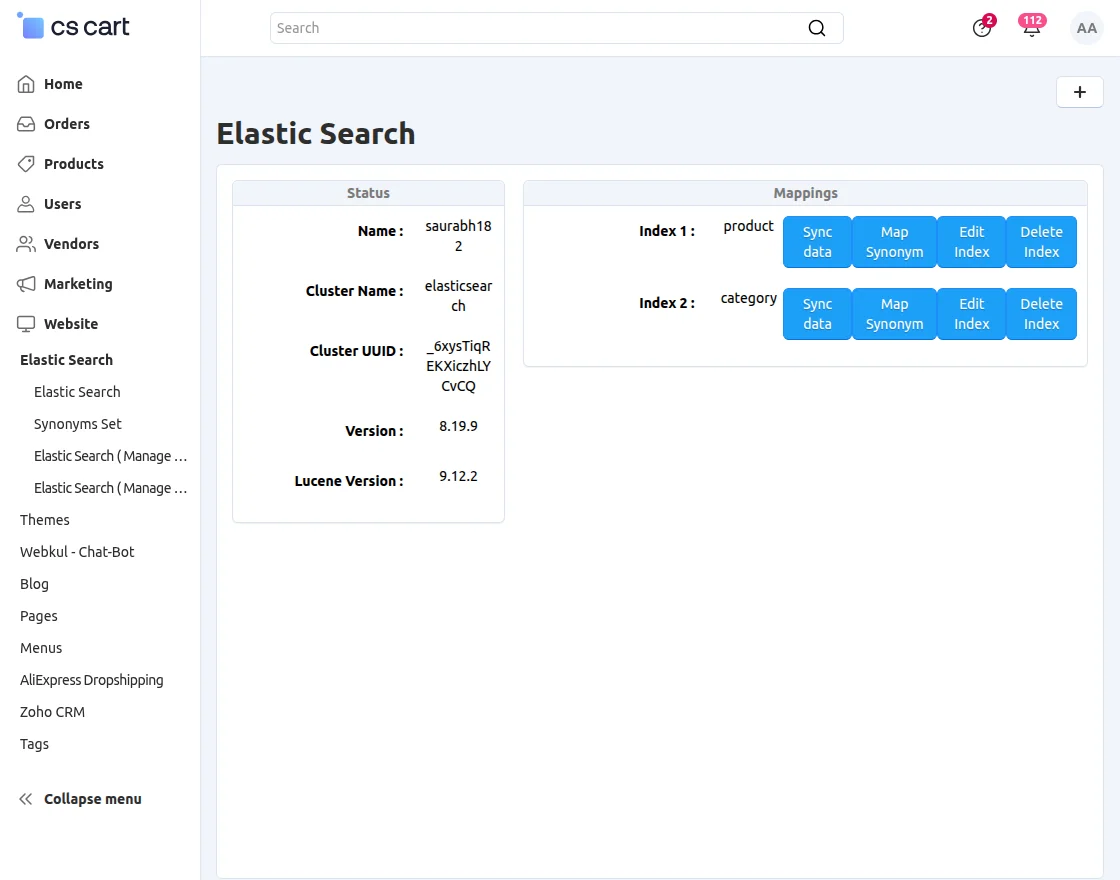Click the name value saurabh182
1120x880 pixels.
coord(459,236)
